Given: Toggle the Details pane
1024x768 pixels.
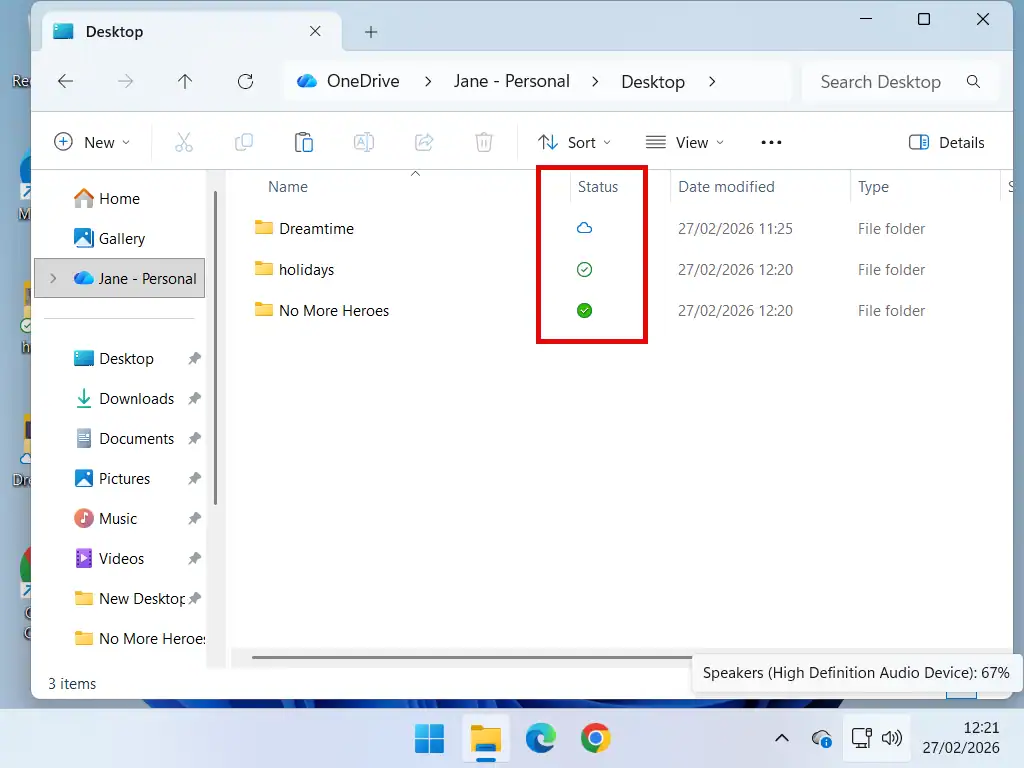Looking at the screenshot, I should 946,142.
